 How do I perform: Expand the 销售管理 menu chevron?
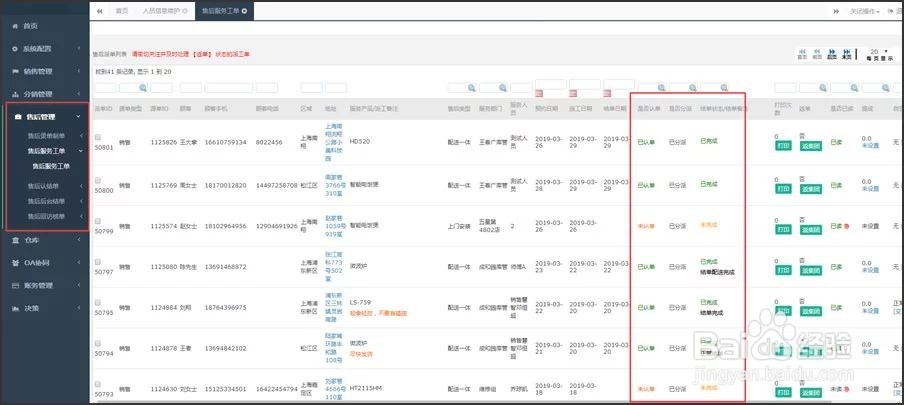(x=80, y=72)
